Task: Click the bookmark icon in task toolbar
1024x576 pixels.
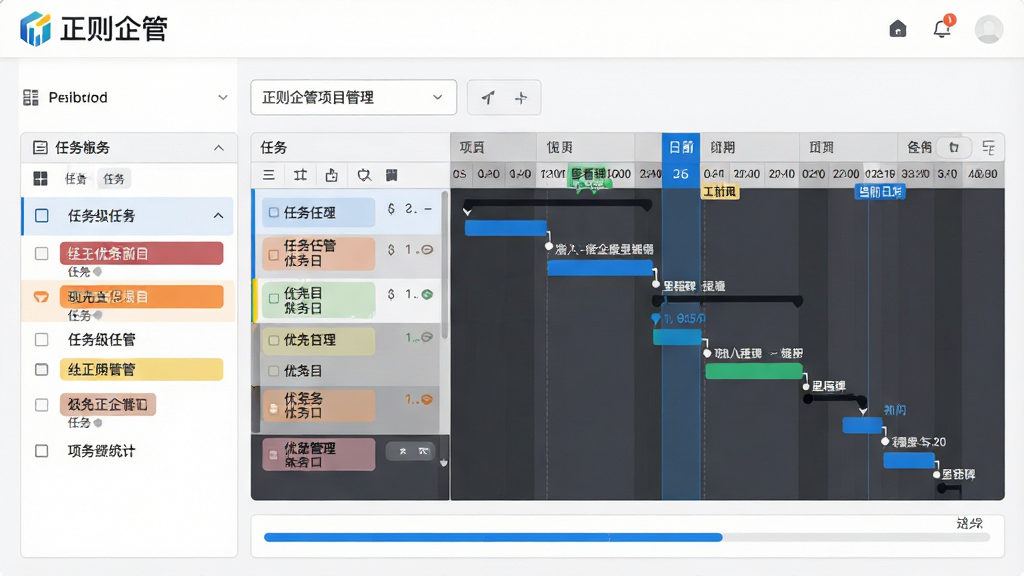Action: tap(392, 175)
